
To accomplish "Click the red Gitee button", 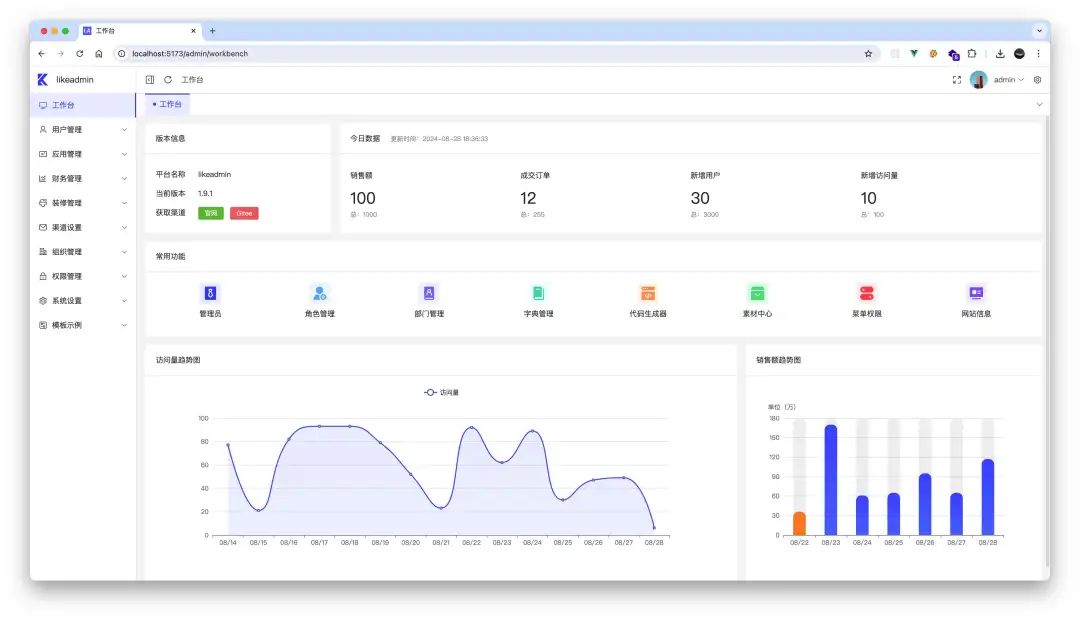I will pyautogui.click(x=244, y=213).
